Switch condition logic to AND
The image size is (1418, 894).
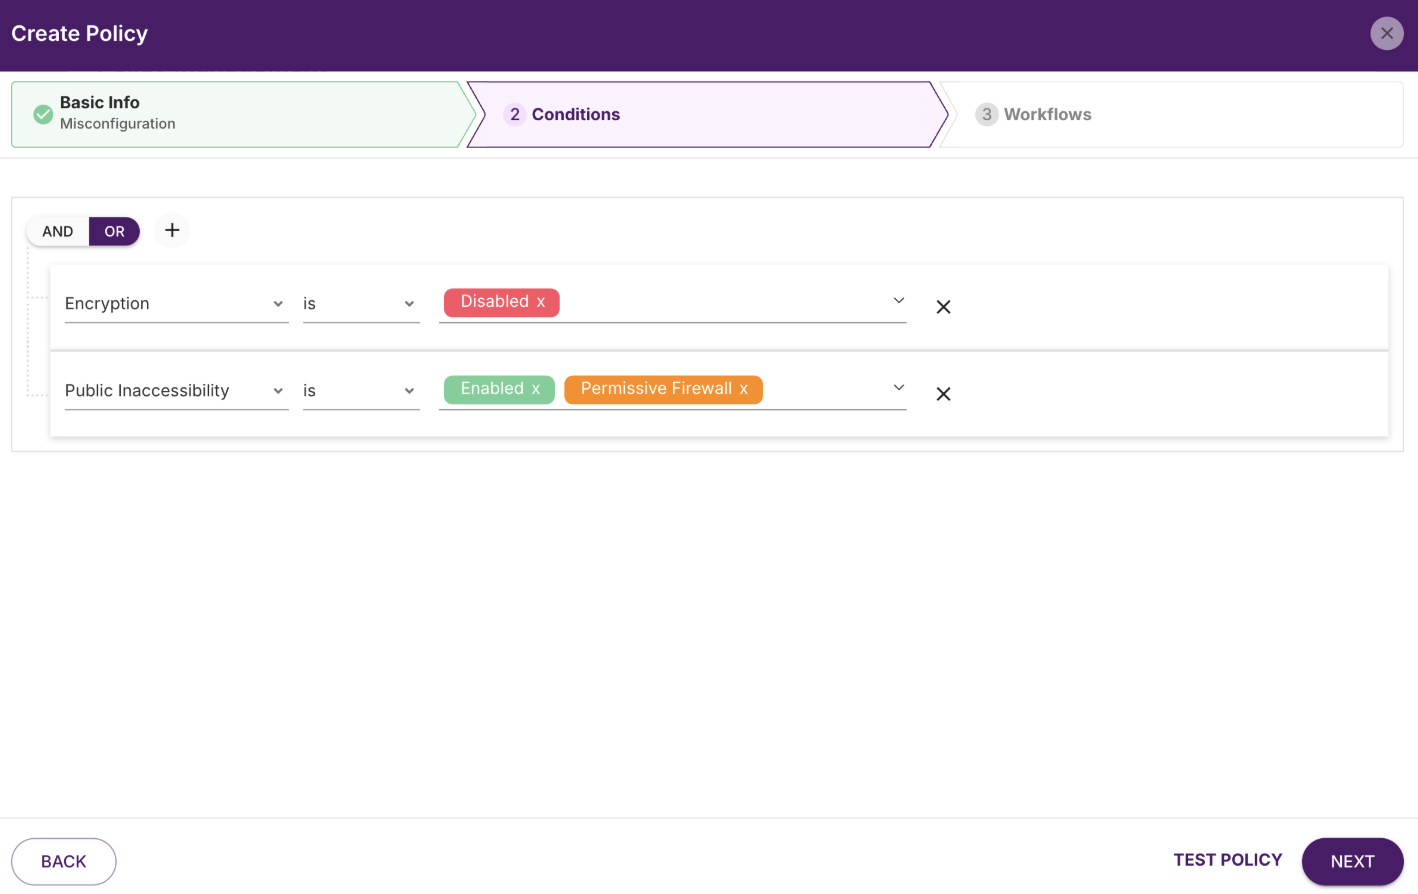(x=58, y=231)
